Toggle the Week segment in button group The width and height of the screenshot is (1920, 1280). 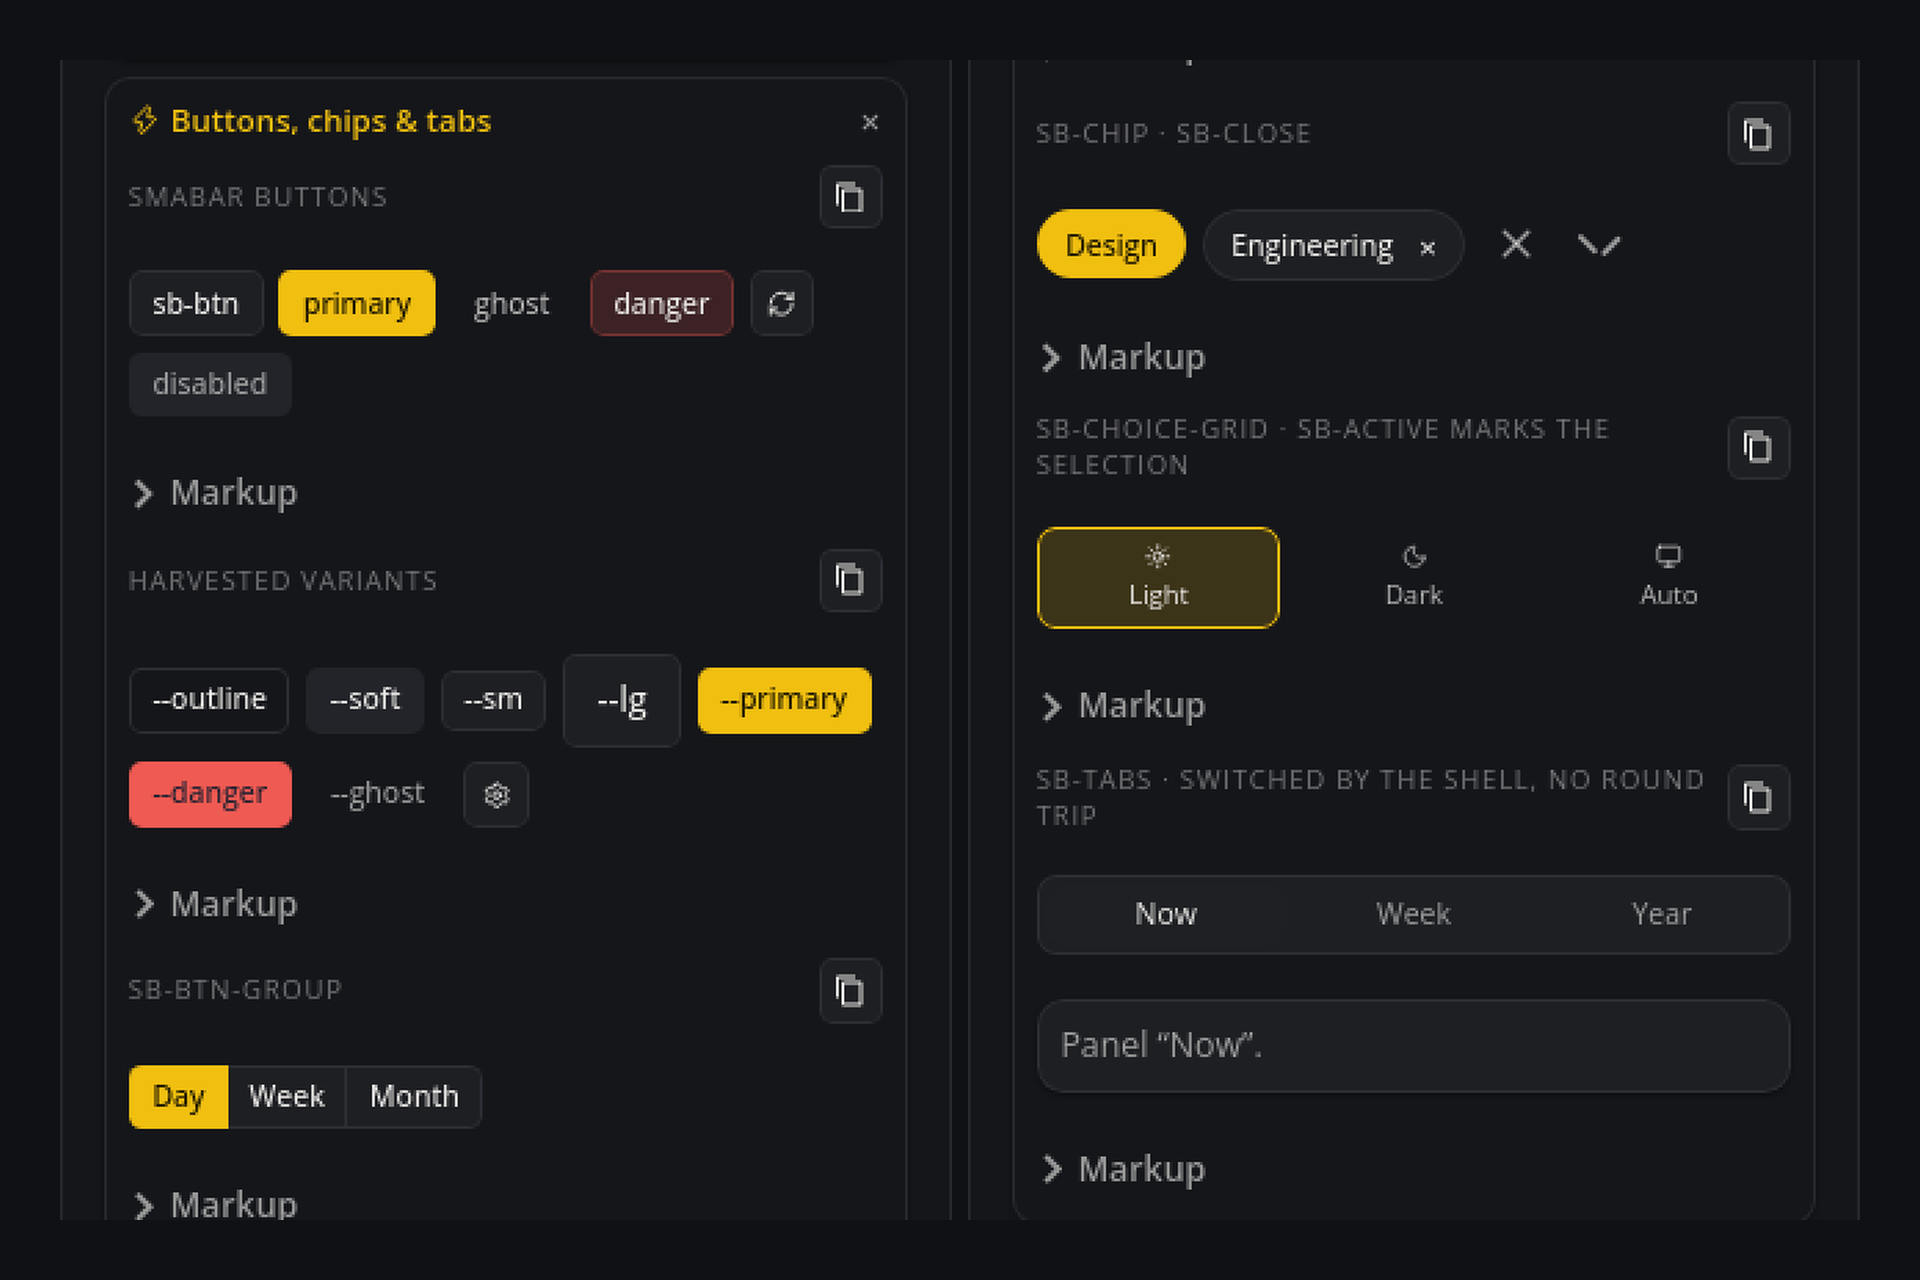[287, 1097]
